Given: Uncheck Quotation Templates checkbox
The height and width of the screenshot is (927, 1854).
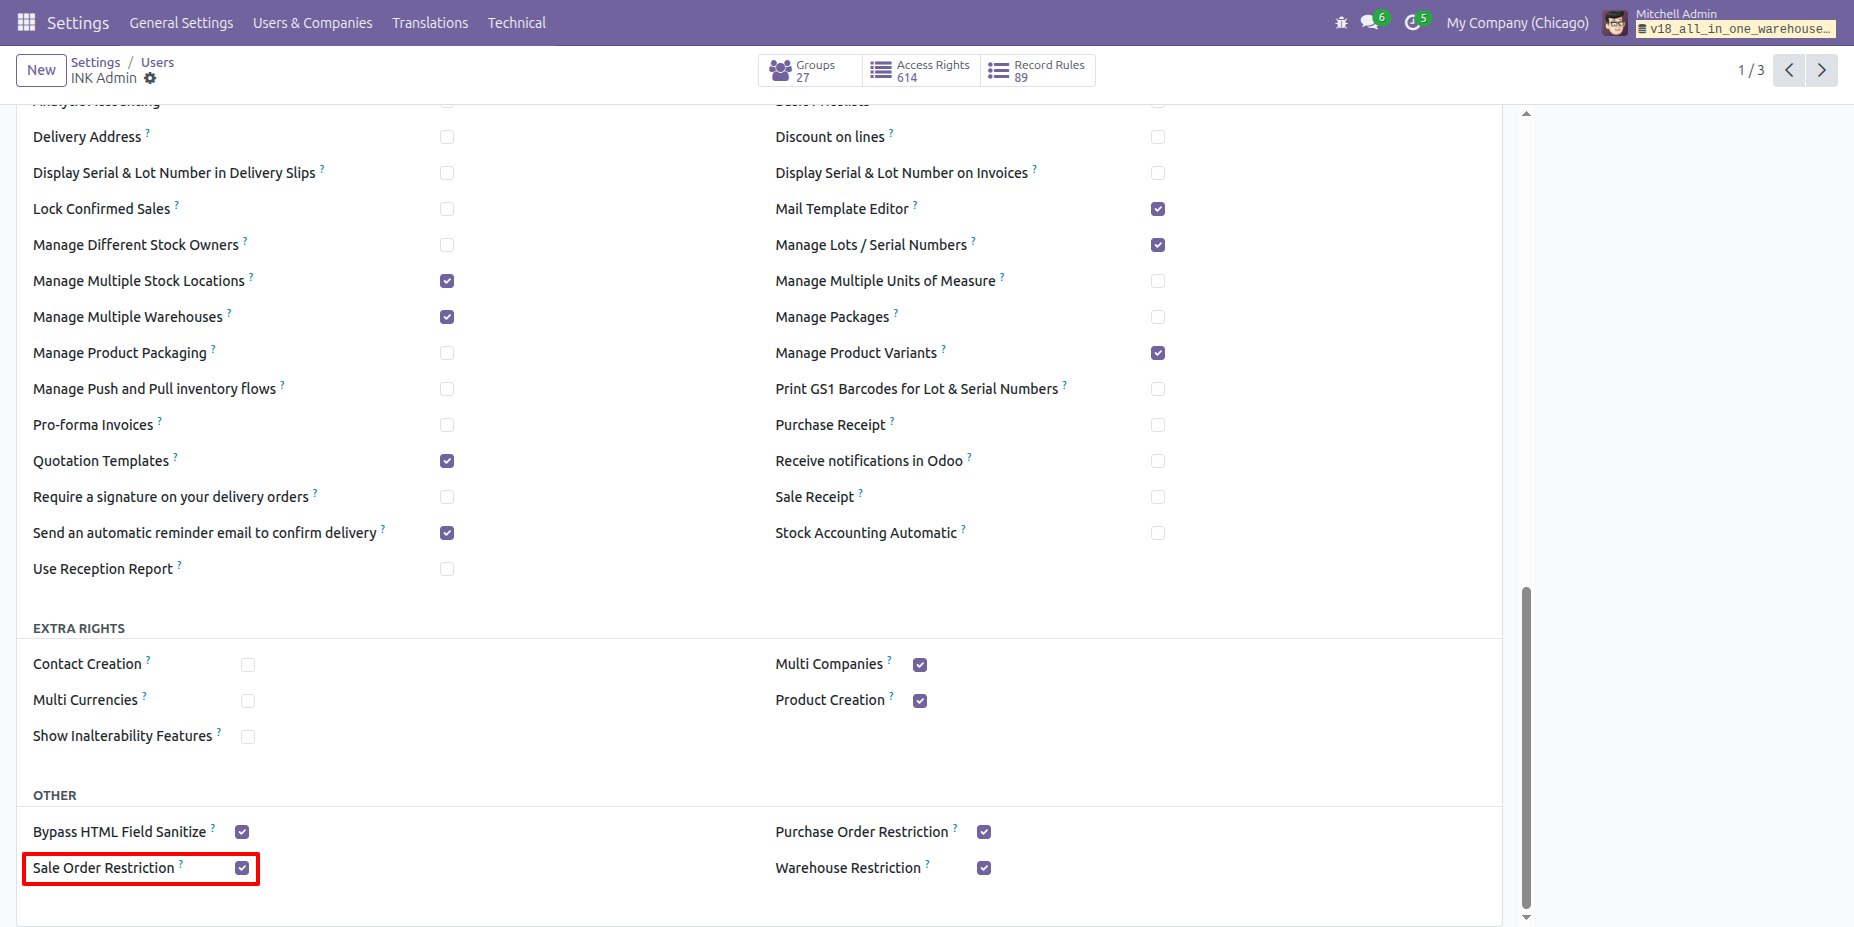Looking at the screenshot, I should (447, 461).
